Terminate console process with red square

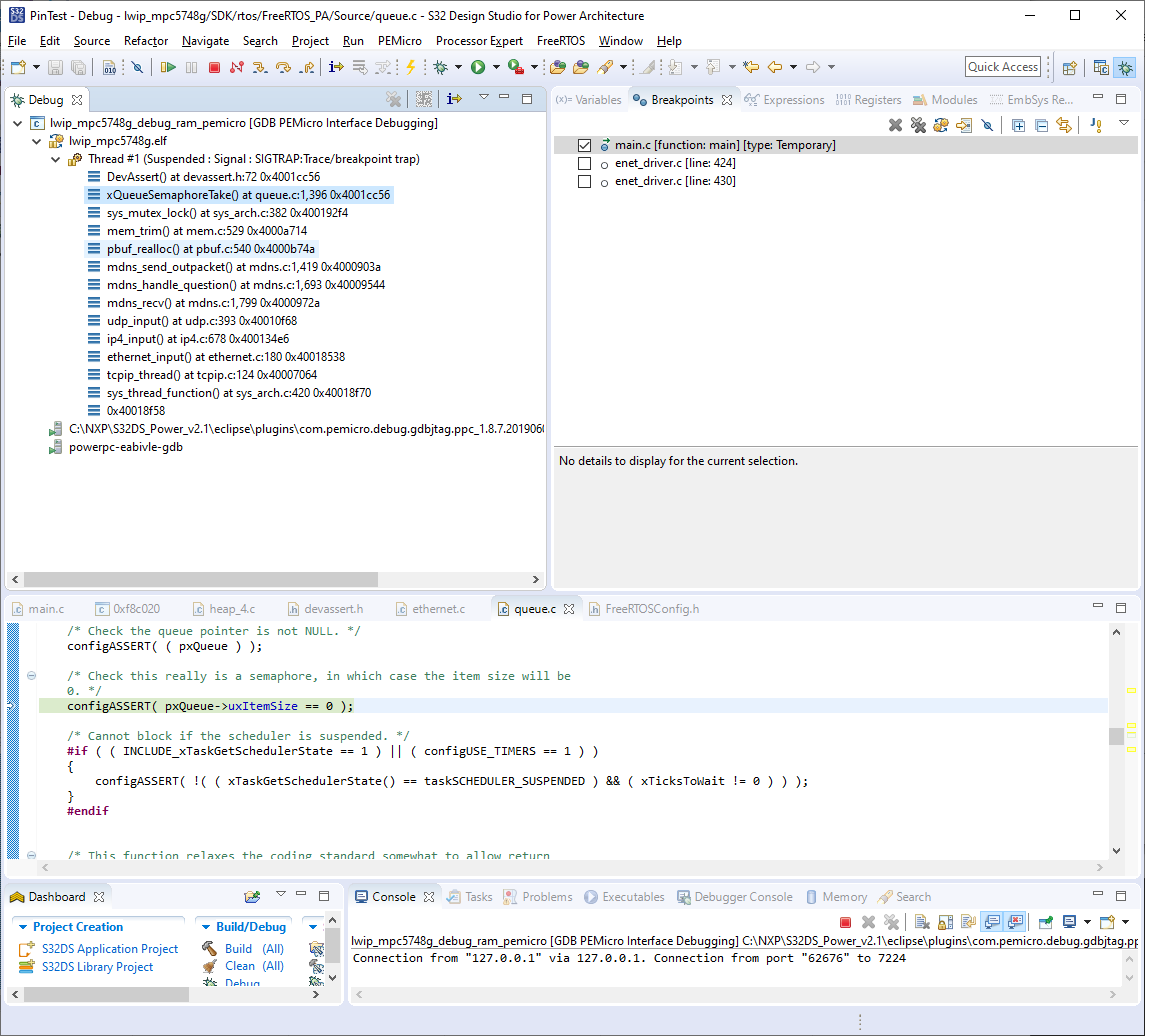845,922
